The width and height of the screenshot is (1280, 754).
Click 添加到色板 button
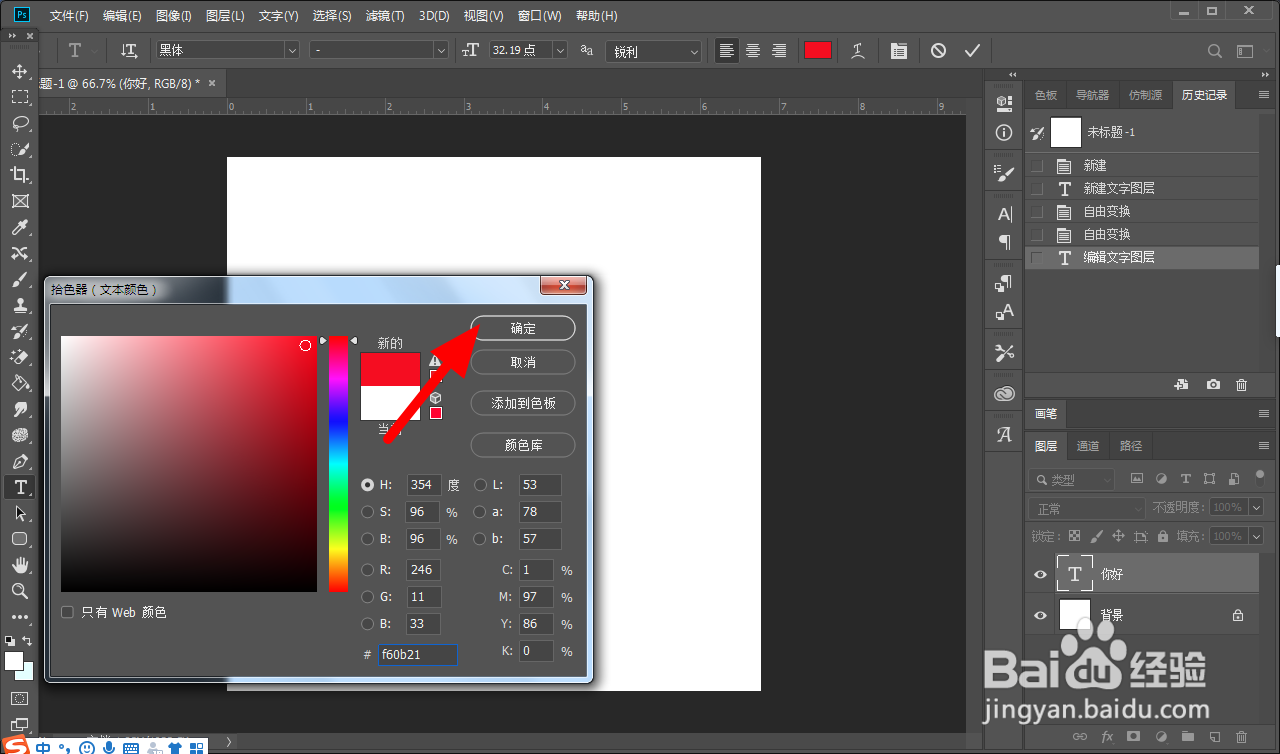coord(523,403)
